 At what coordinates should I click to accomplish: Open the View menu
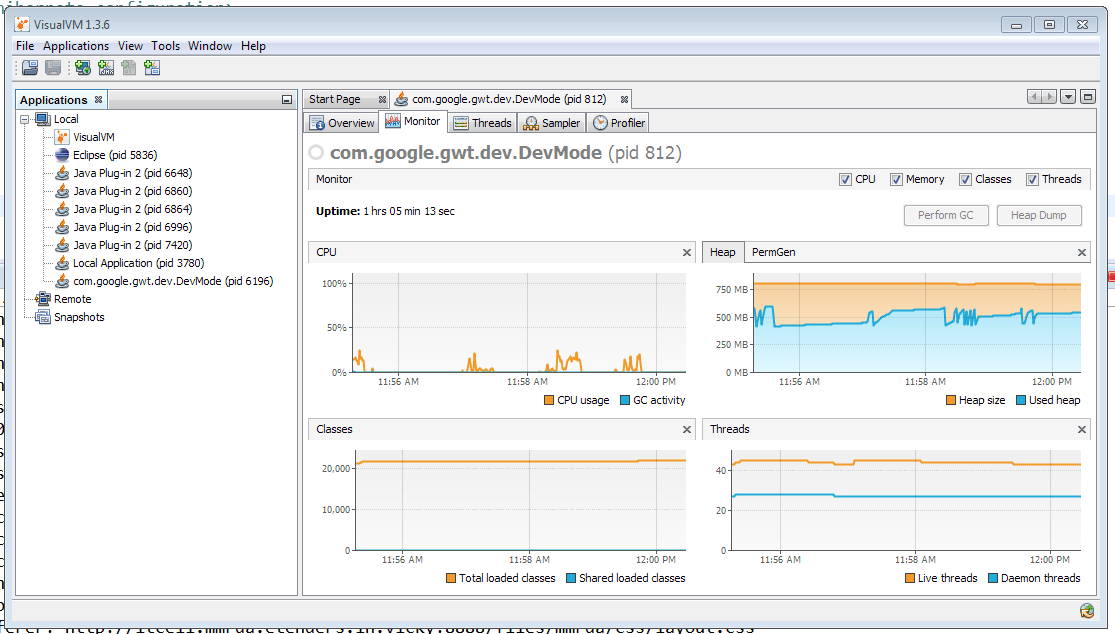point(130,45)
